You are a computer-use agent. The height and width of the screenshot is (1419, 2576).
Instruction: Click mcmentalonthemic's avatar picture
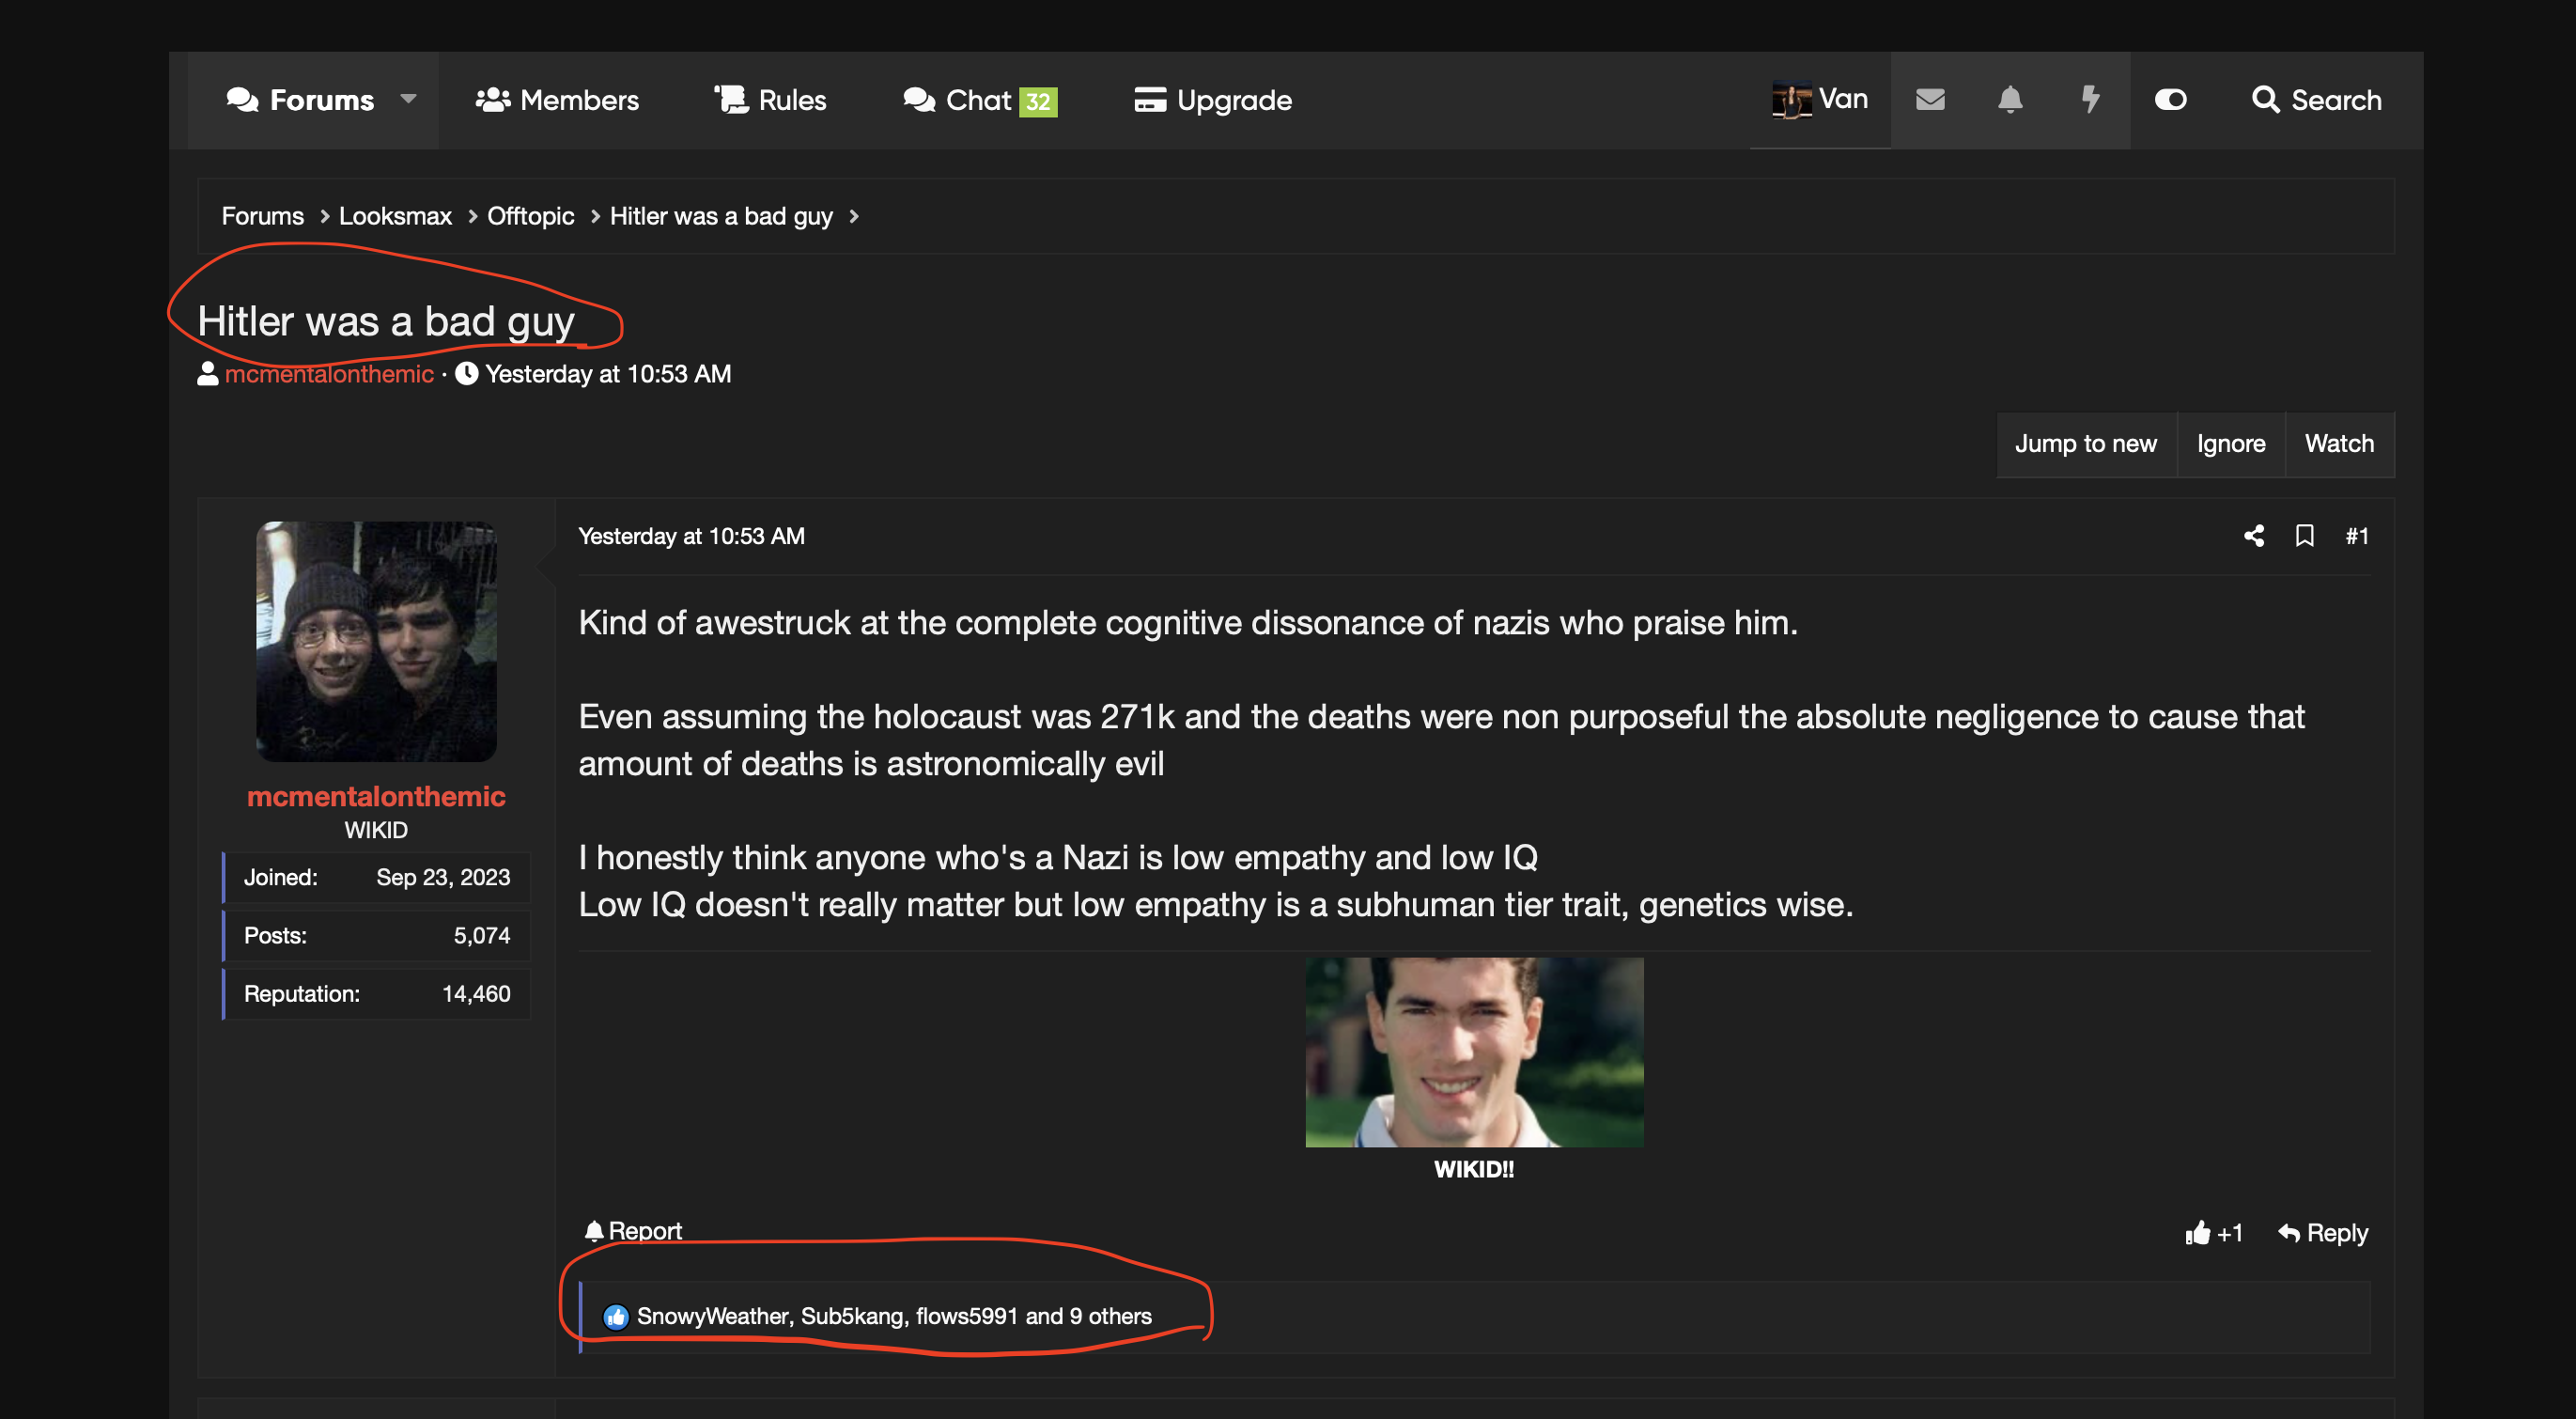376,641
